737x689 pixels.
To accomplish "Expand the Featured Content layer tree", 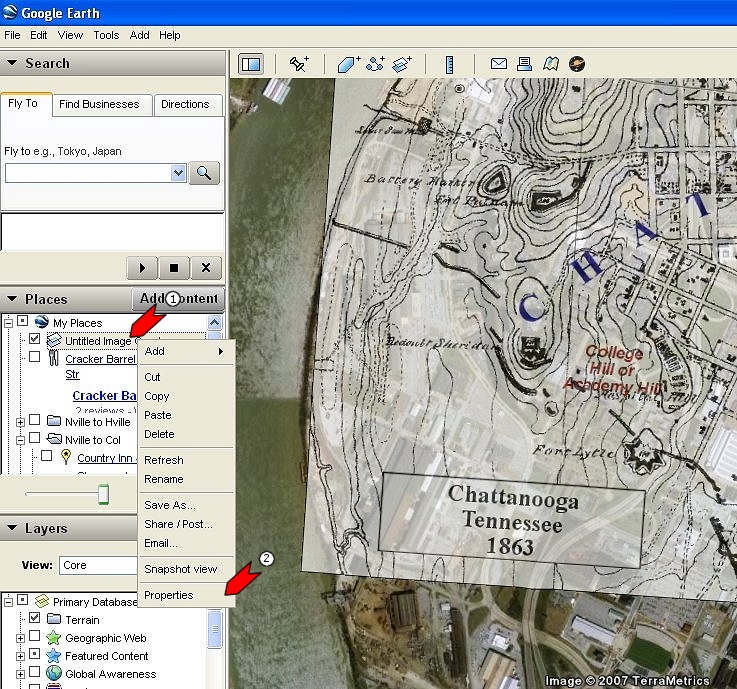I will coord(20,656).
